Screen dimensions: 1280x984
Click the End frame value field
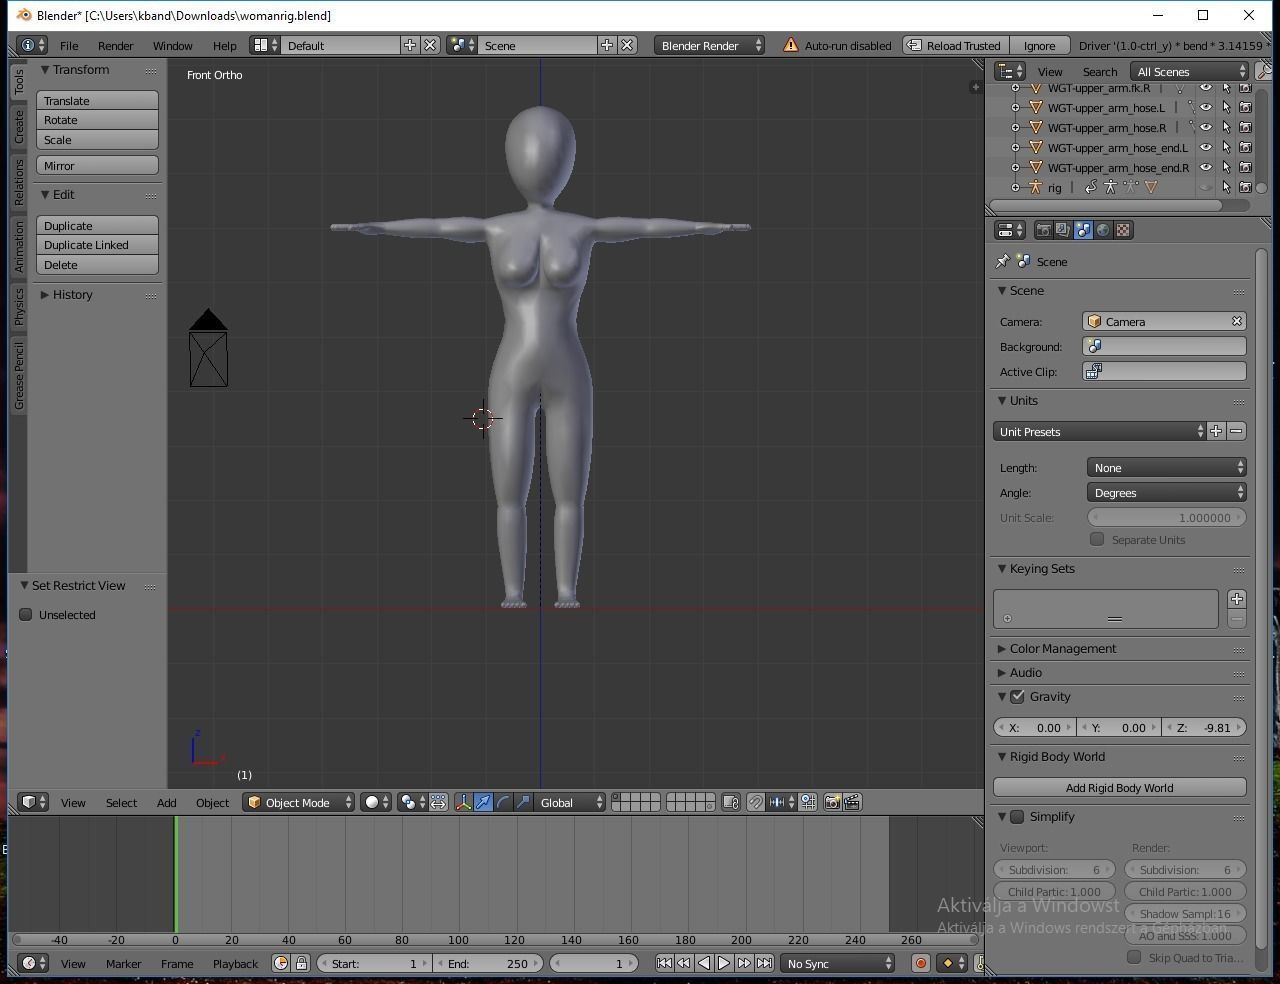488,963
